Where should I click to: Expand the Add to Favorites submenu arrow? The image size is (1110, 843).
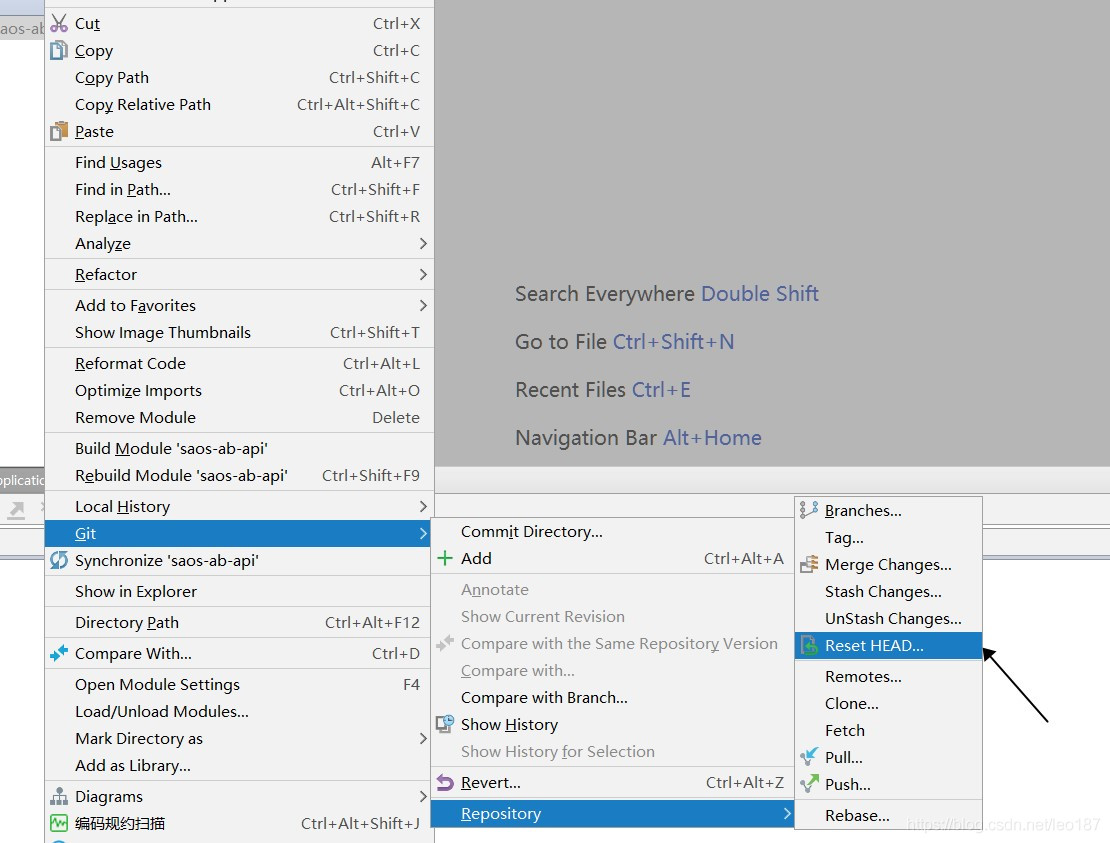click(423, 306)
